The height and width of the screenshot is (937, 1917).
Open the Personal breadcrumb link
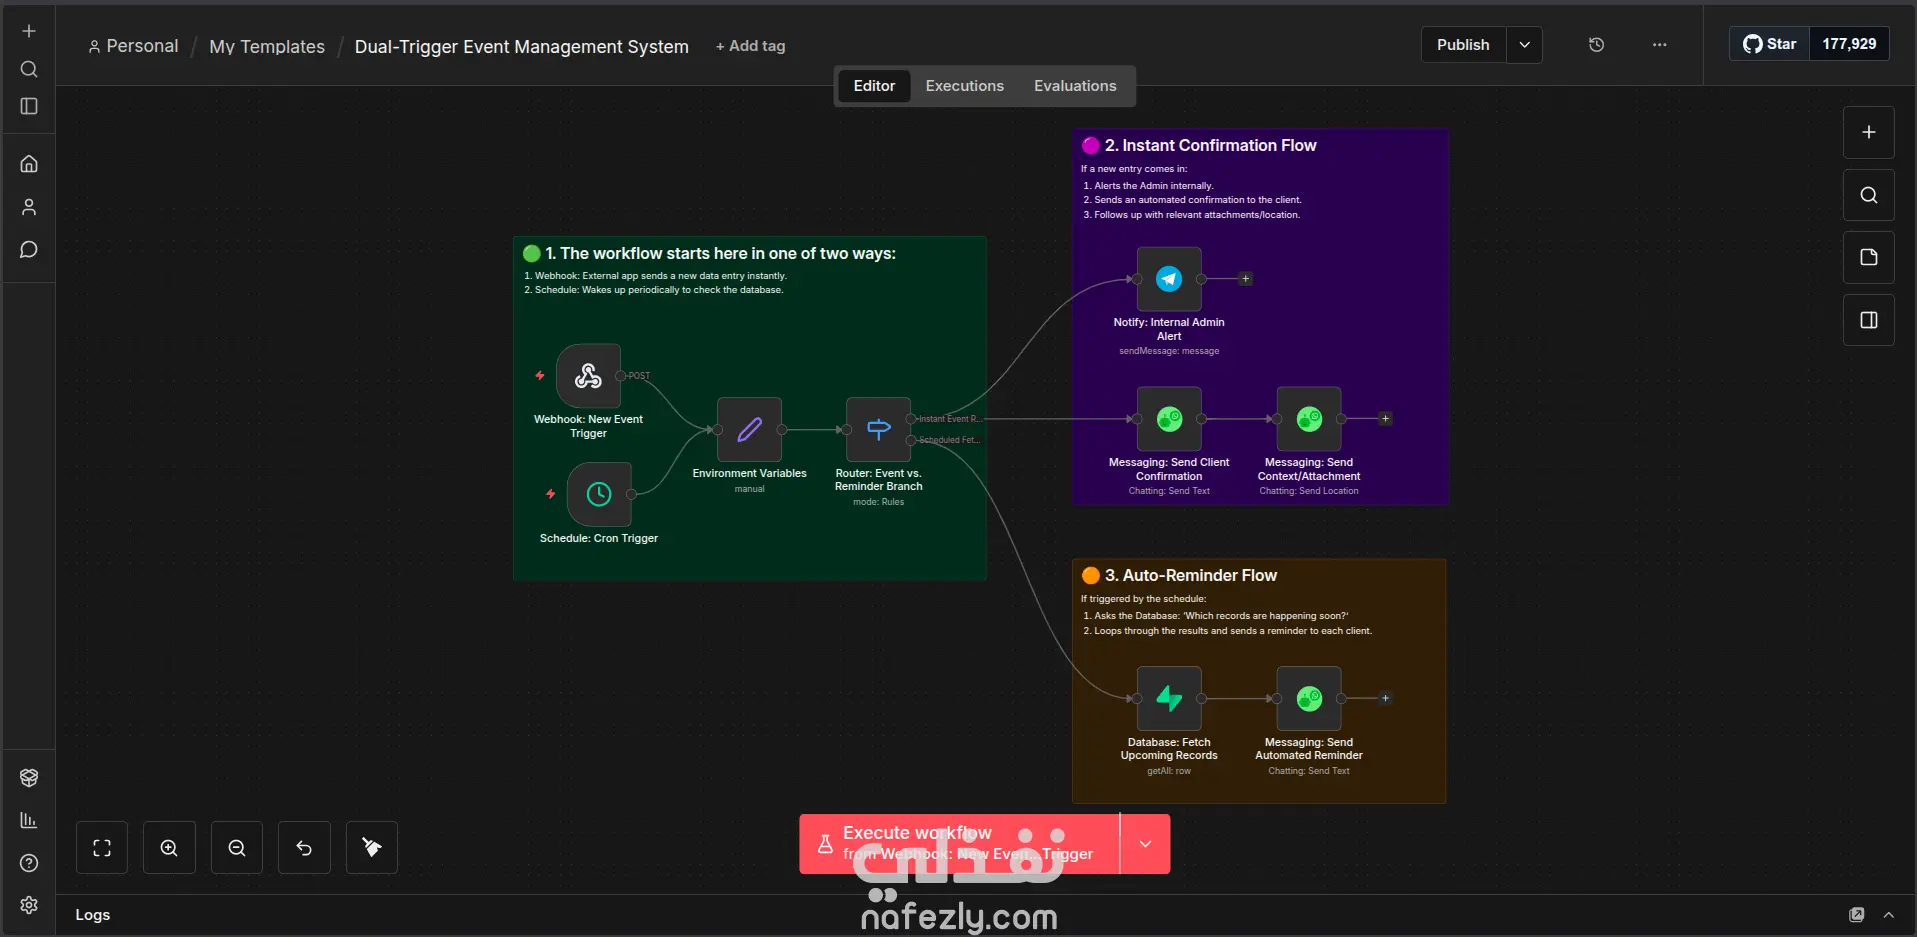(x=133, y=46)
